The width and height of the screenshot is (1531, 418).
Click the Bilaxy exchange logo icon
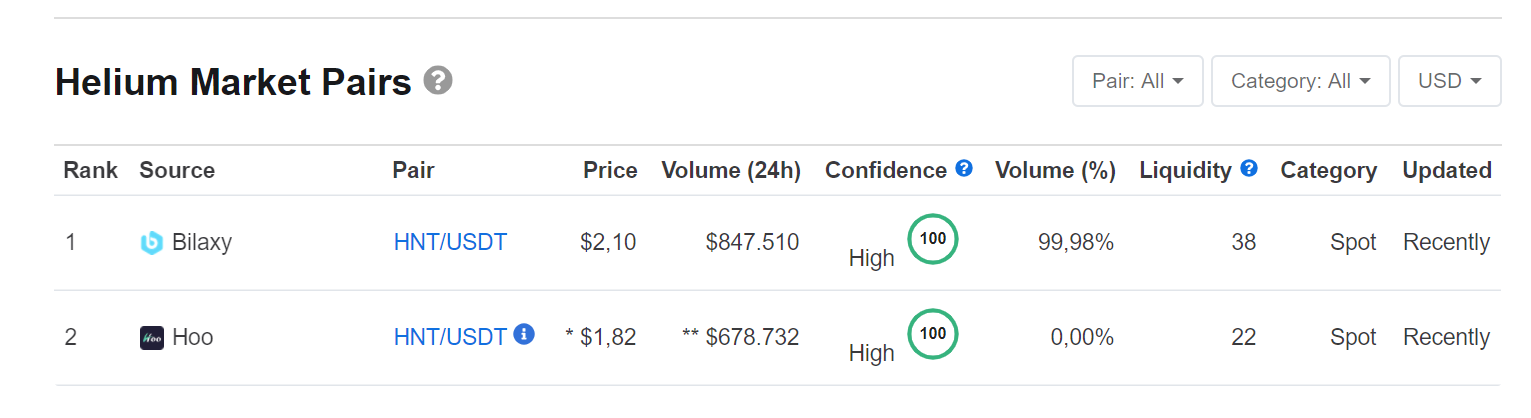[x=151, y=243]
